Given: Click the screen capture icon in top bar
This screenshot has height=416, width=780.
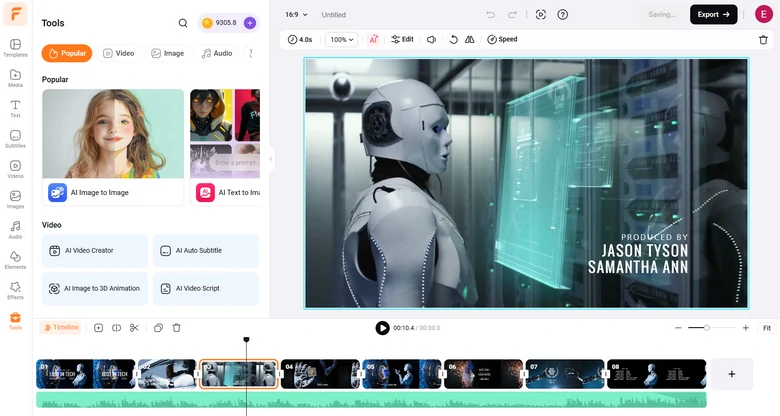Looking at the screenshot, I should point(541,14).
